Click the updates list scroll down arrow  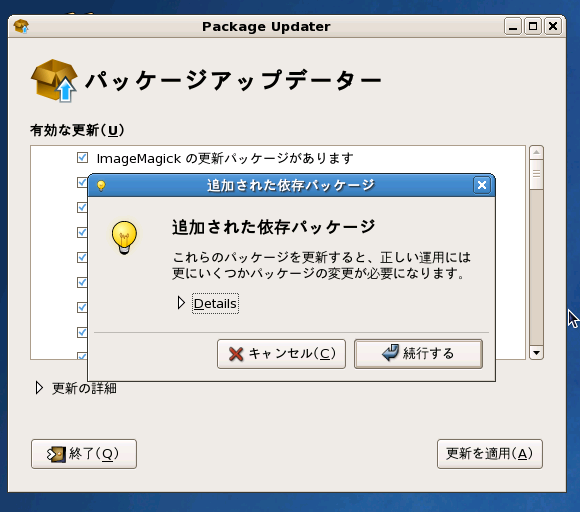(x=536, y=353)
